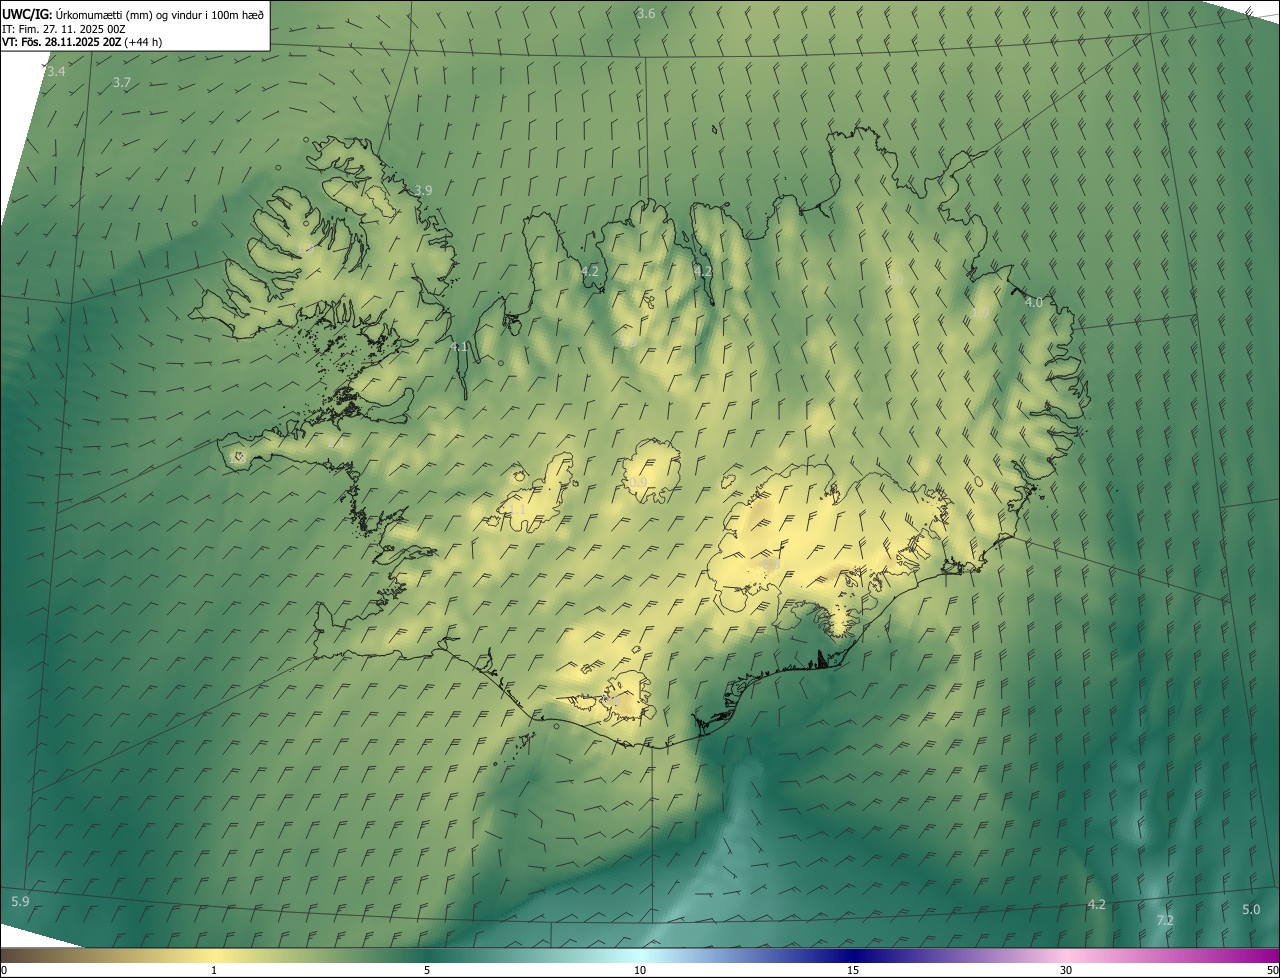The width and height of the screenshot is (1280, 978).
Task: Click the 4.0 value label
Action: click(x=1033, y=302)
